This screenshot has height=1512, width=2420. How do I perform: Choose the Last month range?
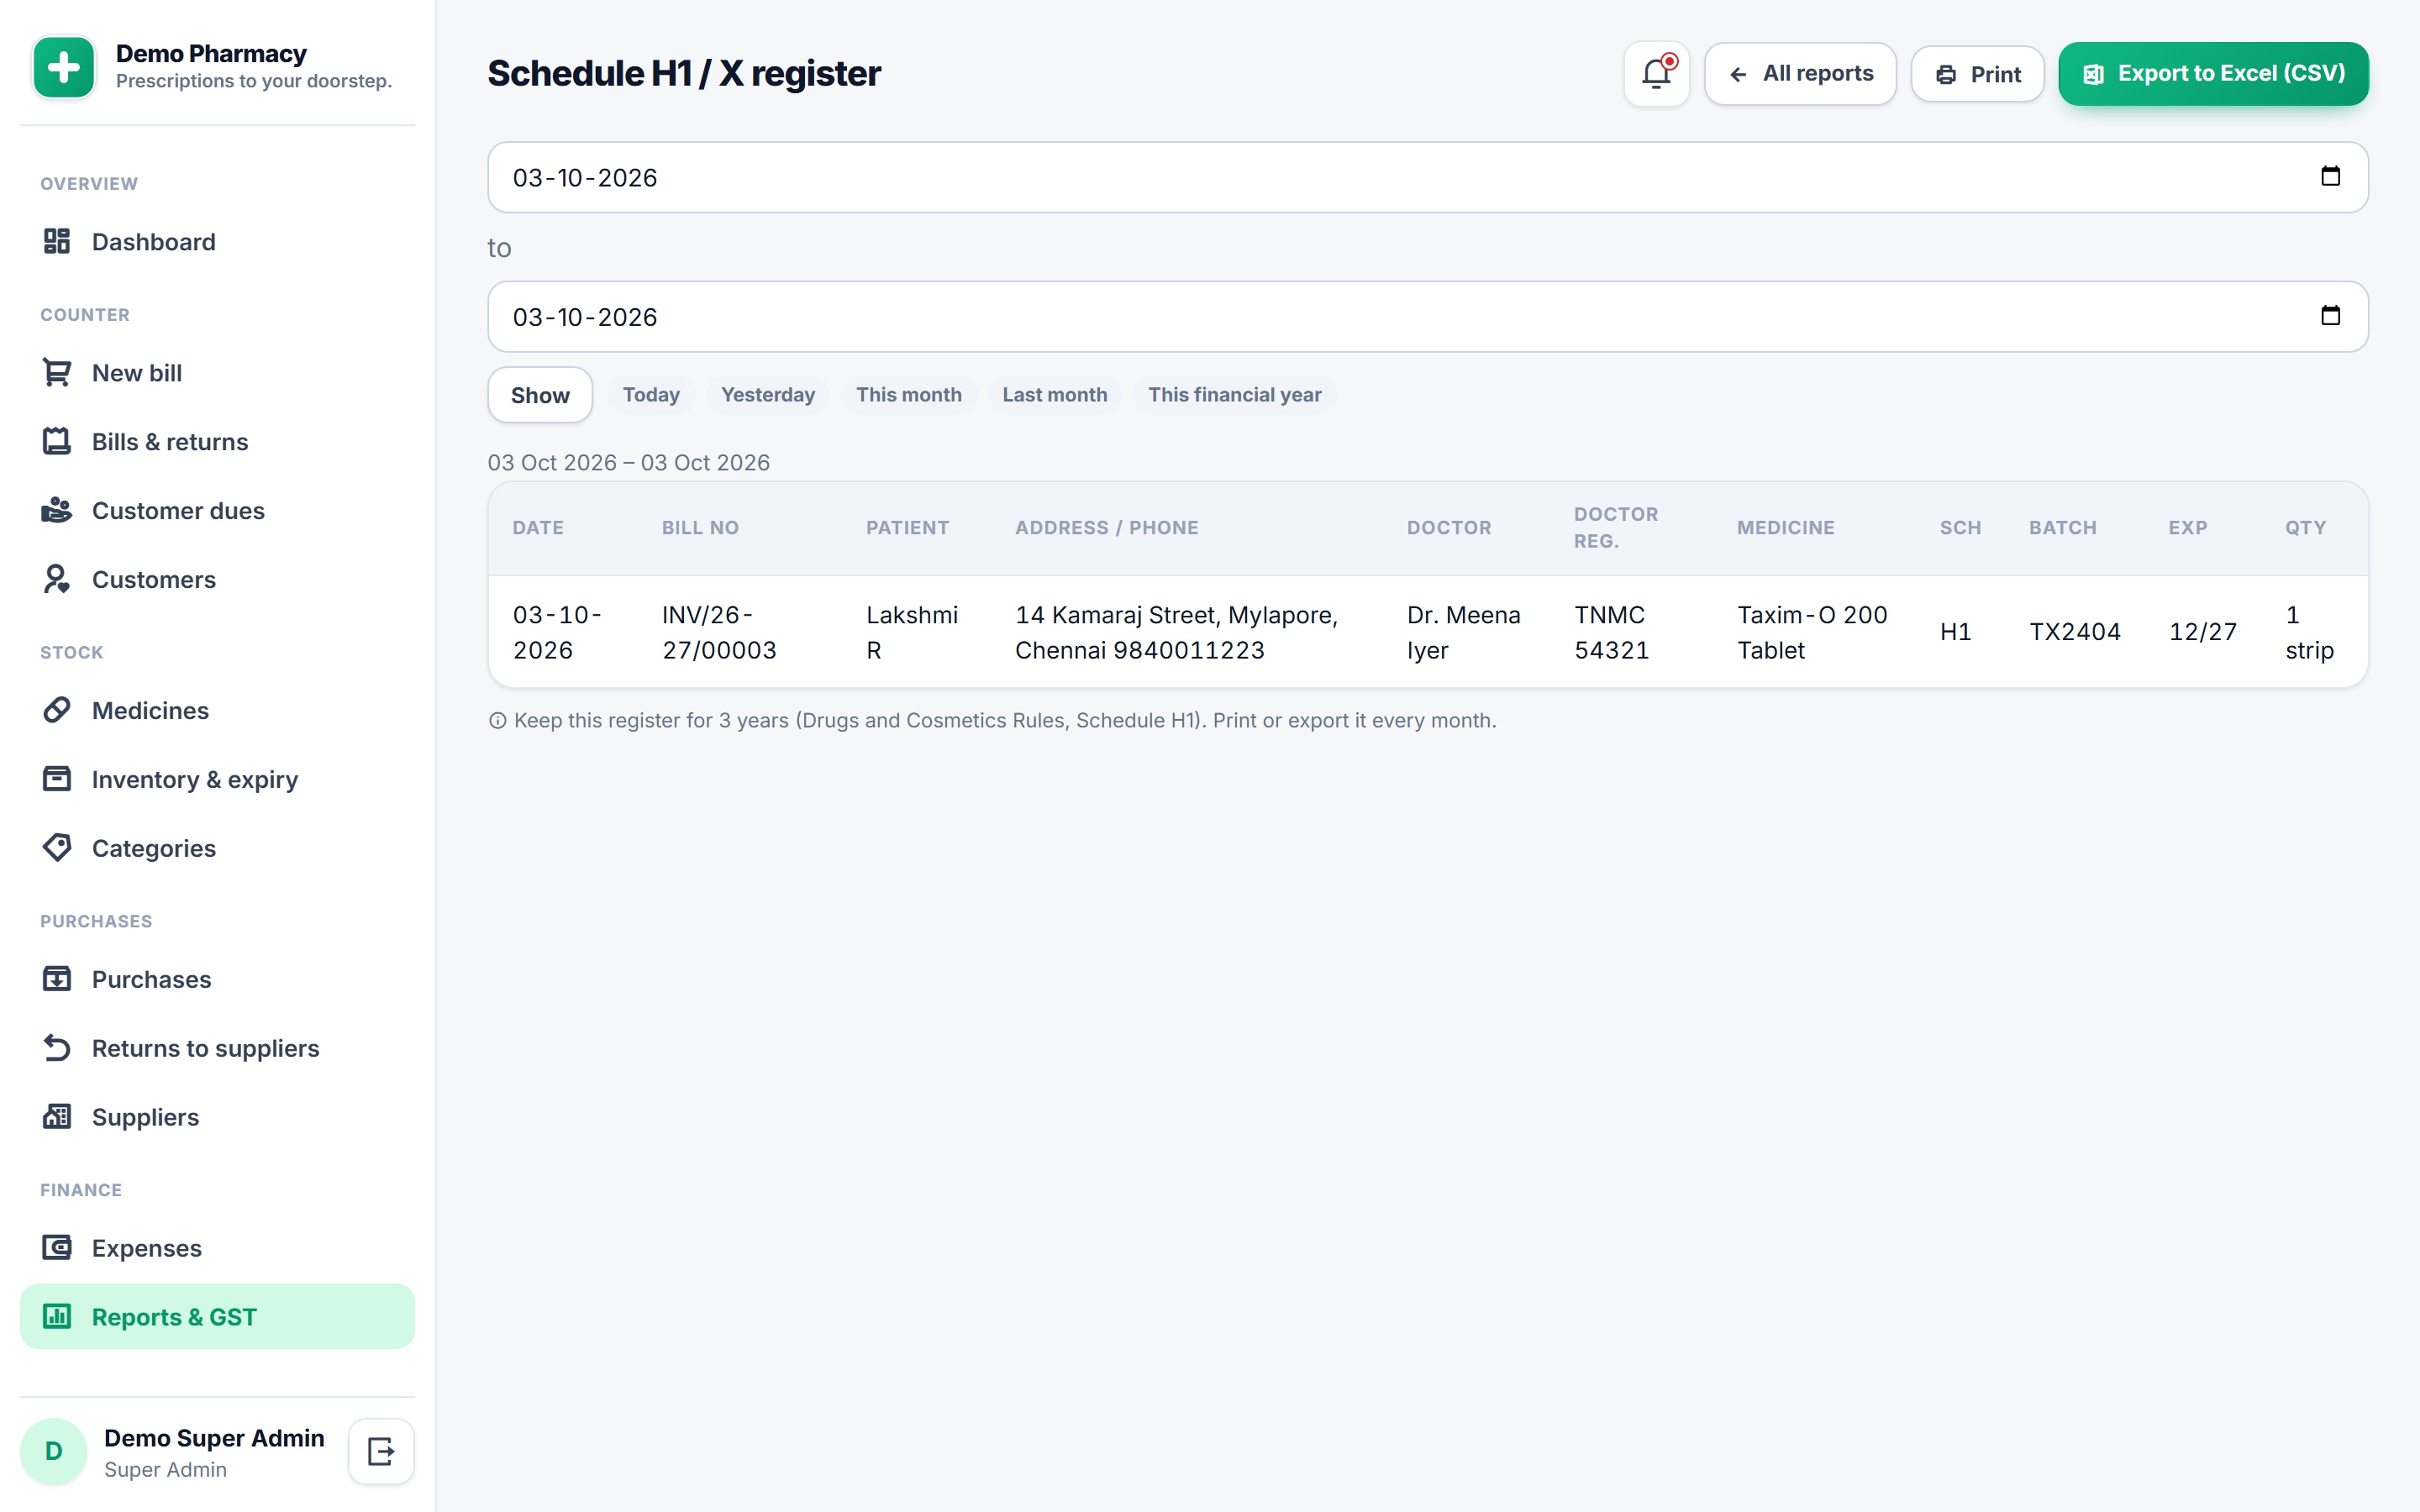(x=1055, y=395)
